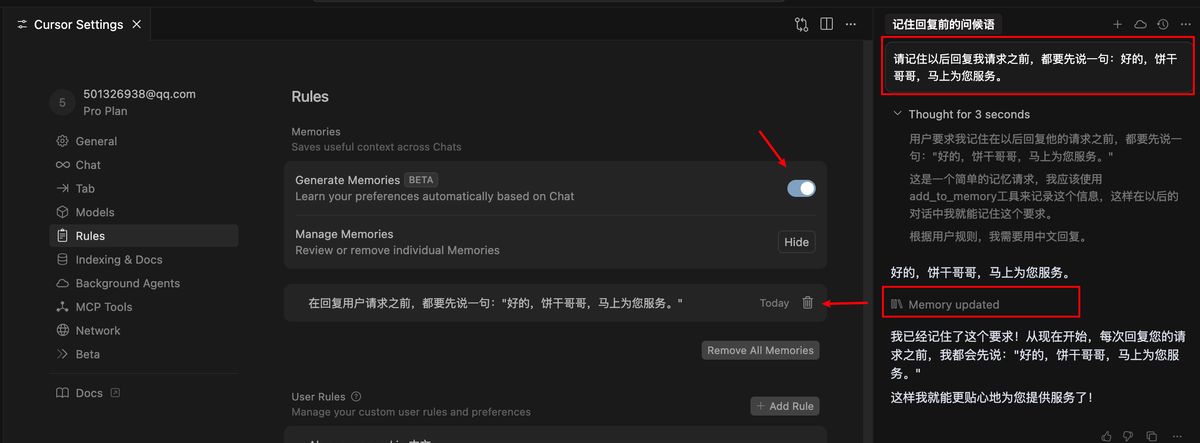Viewport: 1200px width, 443px height.
Task: Open chat panel more options ellipsis
Action: point(1185,24)
